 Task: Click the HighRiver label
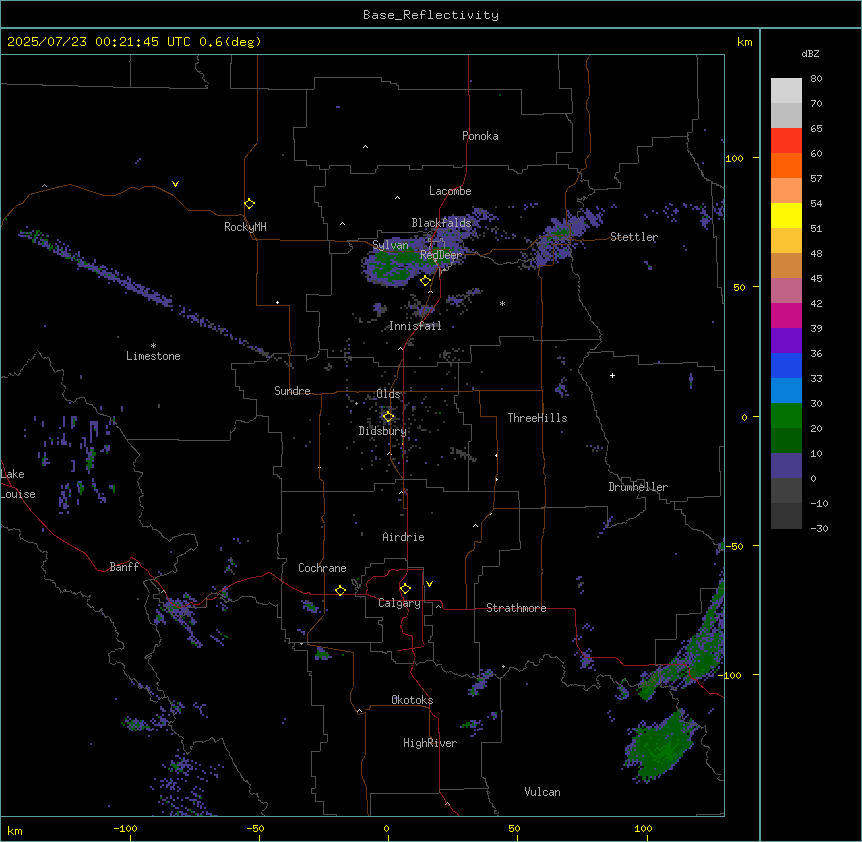(430, 743)
